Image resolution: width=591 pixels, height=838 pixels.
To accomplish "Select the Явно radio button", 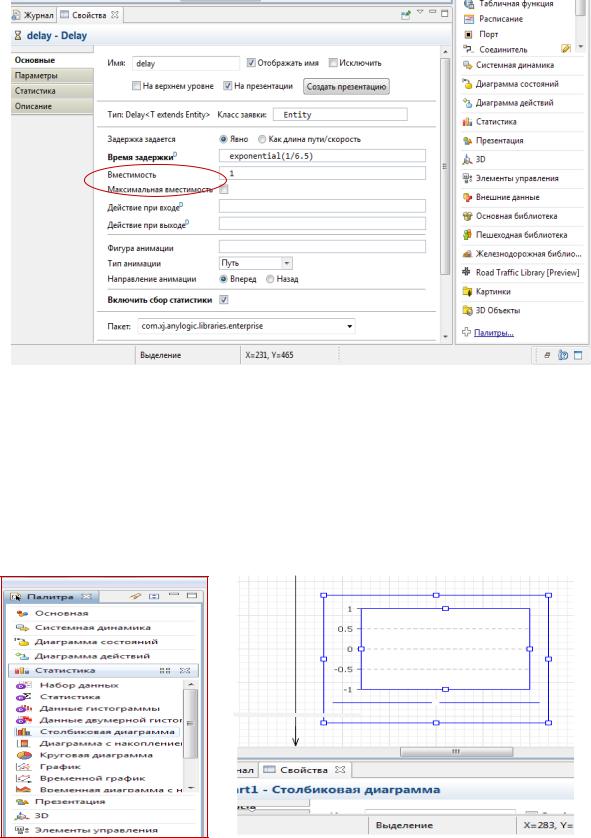I will click(224, 139).
